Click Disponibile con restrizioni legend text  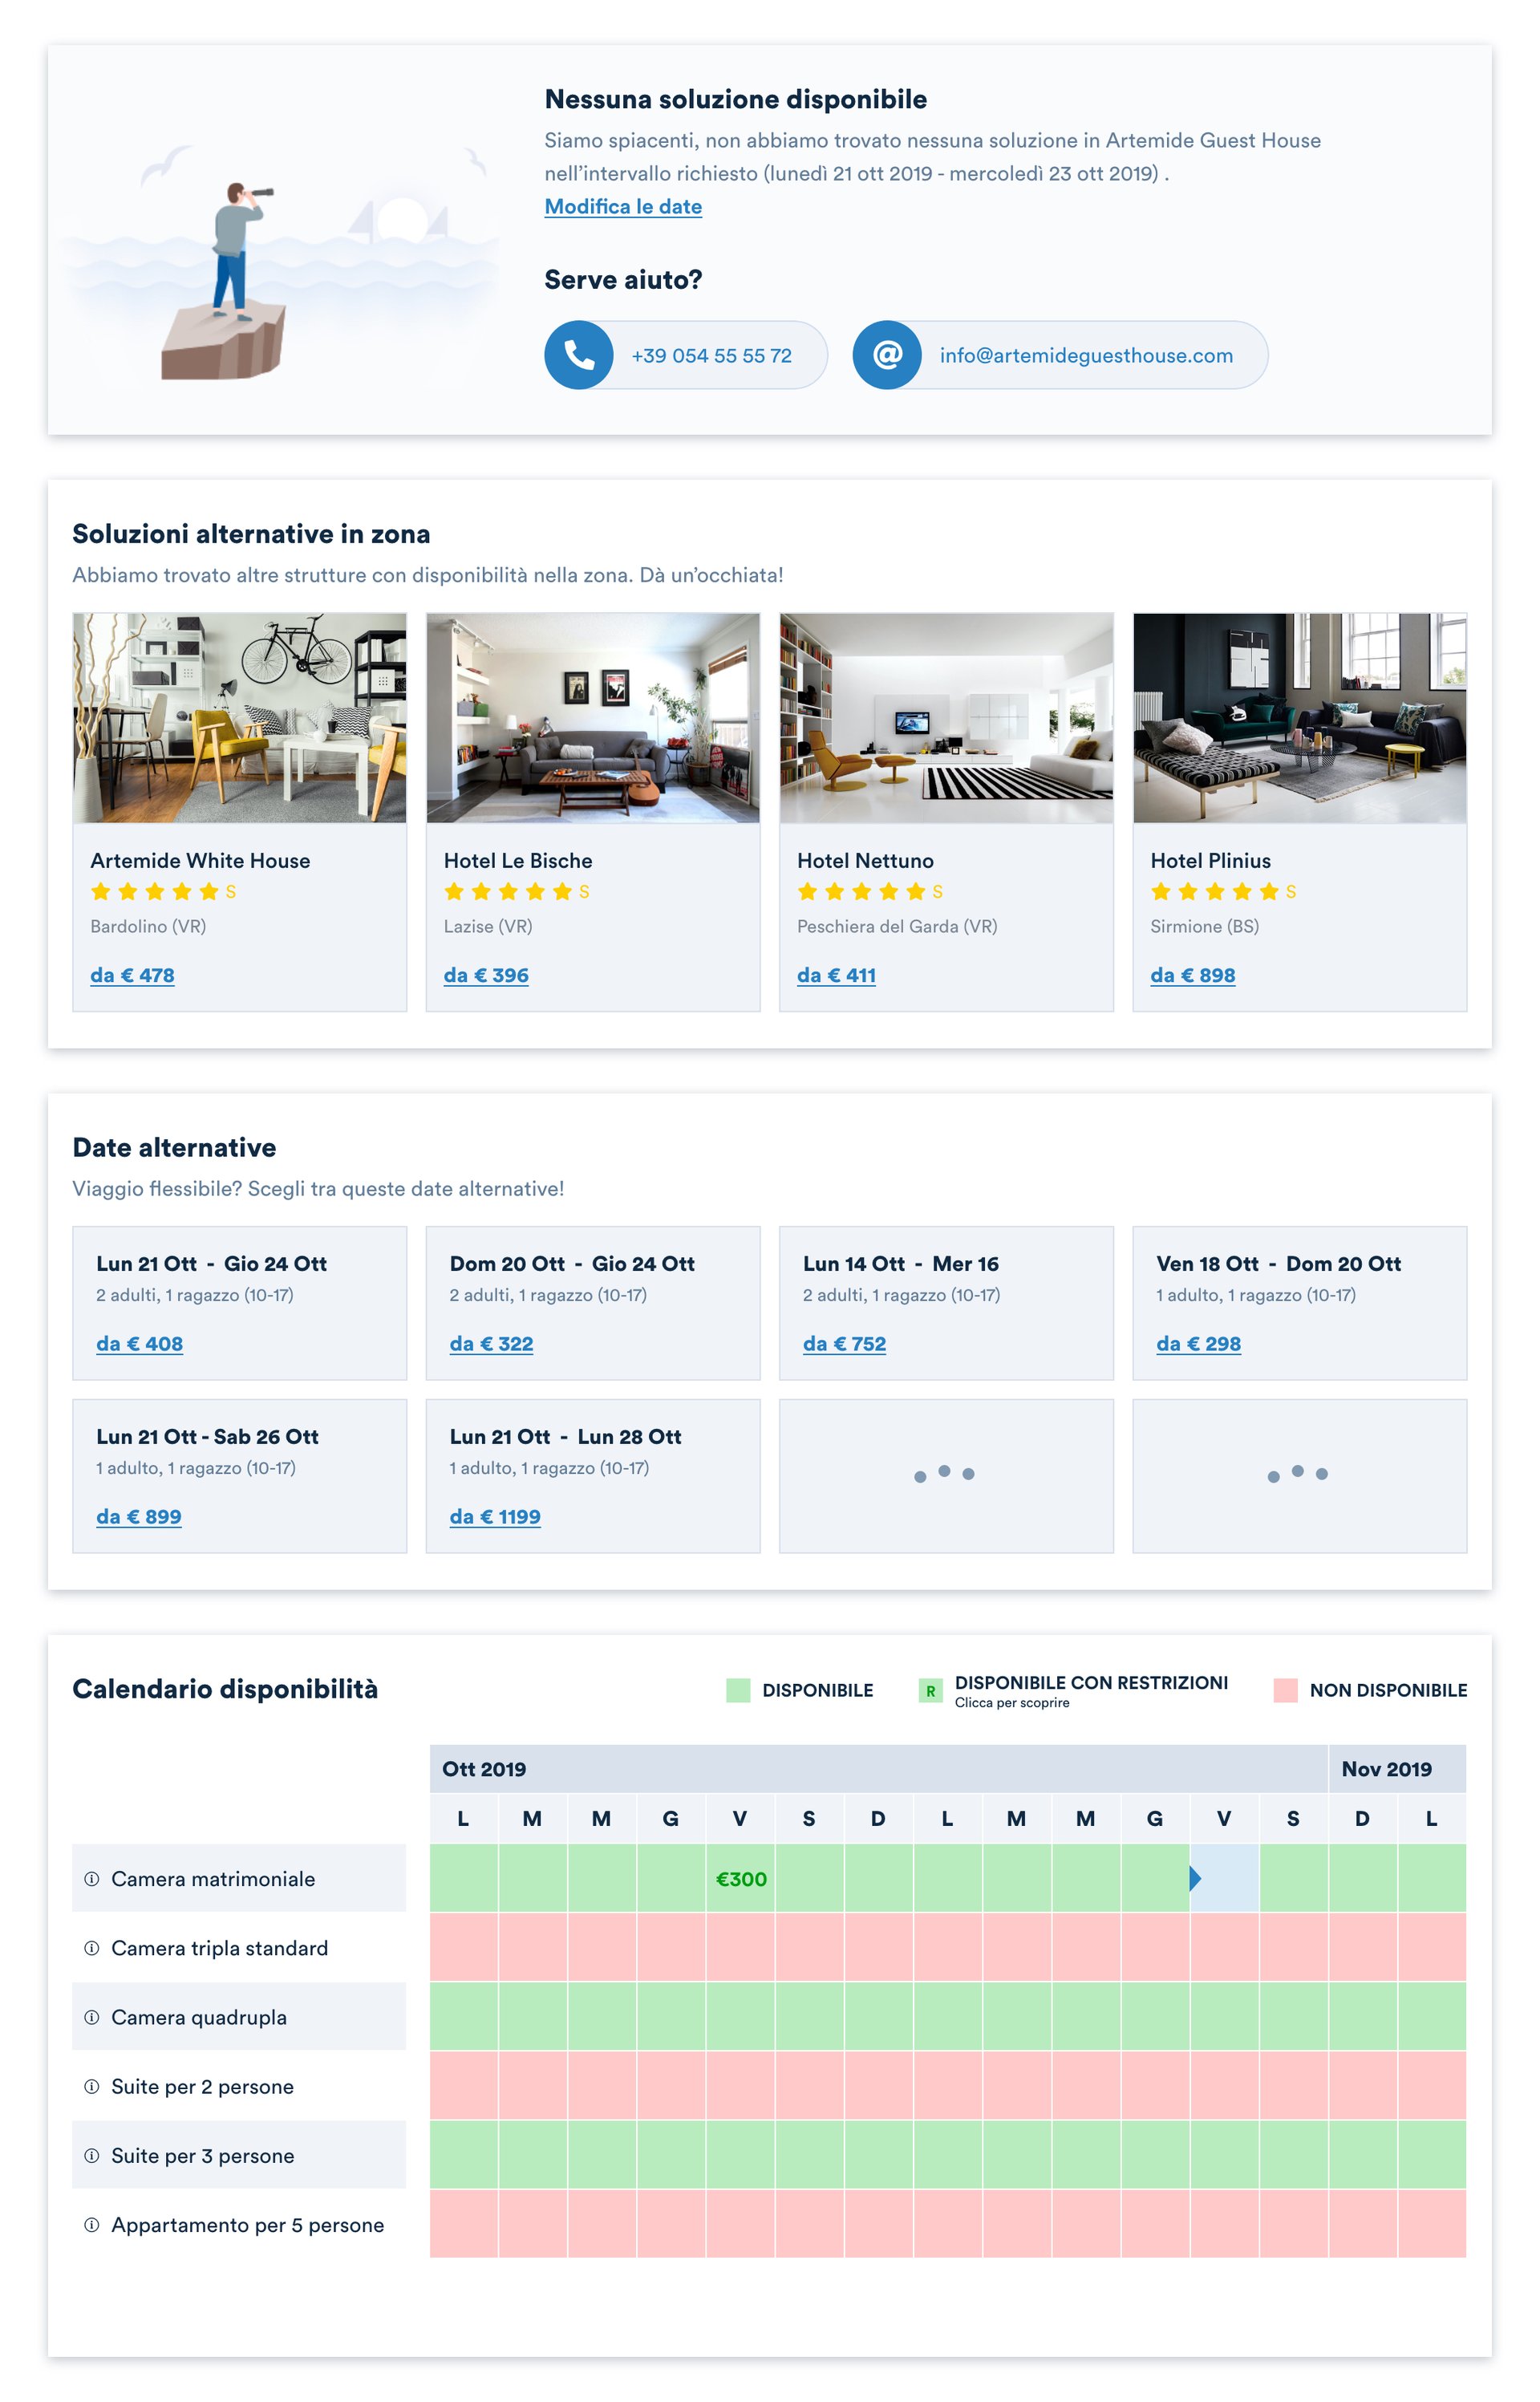coord(1091,1683)
